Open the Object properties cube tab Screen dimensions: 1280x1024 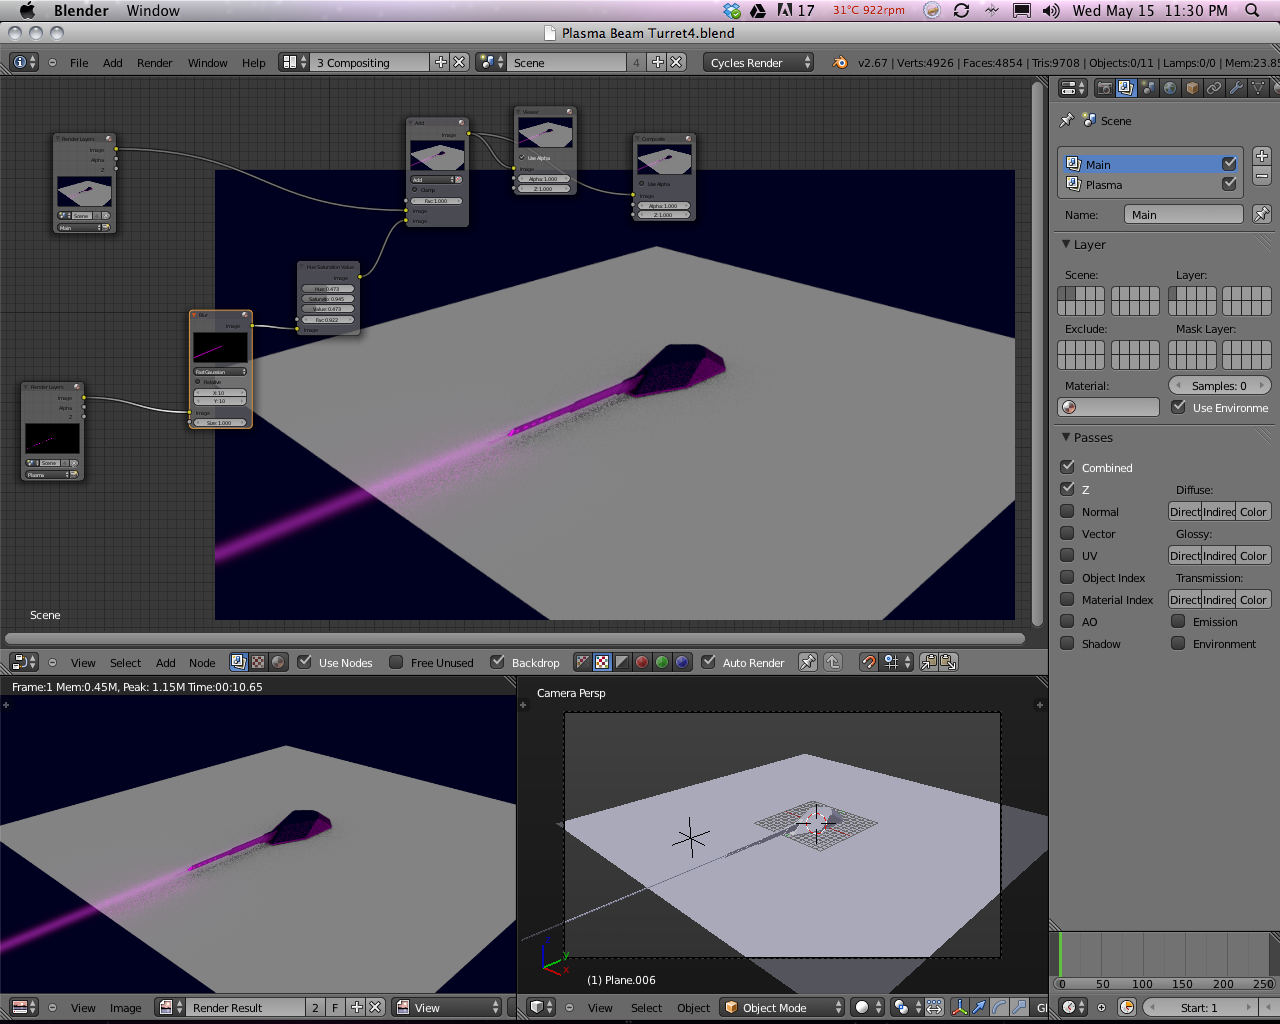pos(1192,88)
